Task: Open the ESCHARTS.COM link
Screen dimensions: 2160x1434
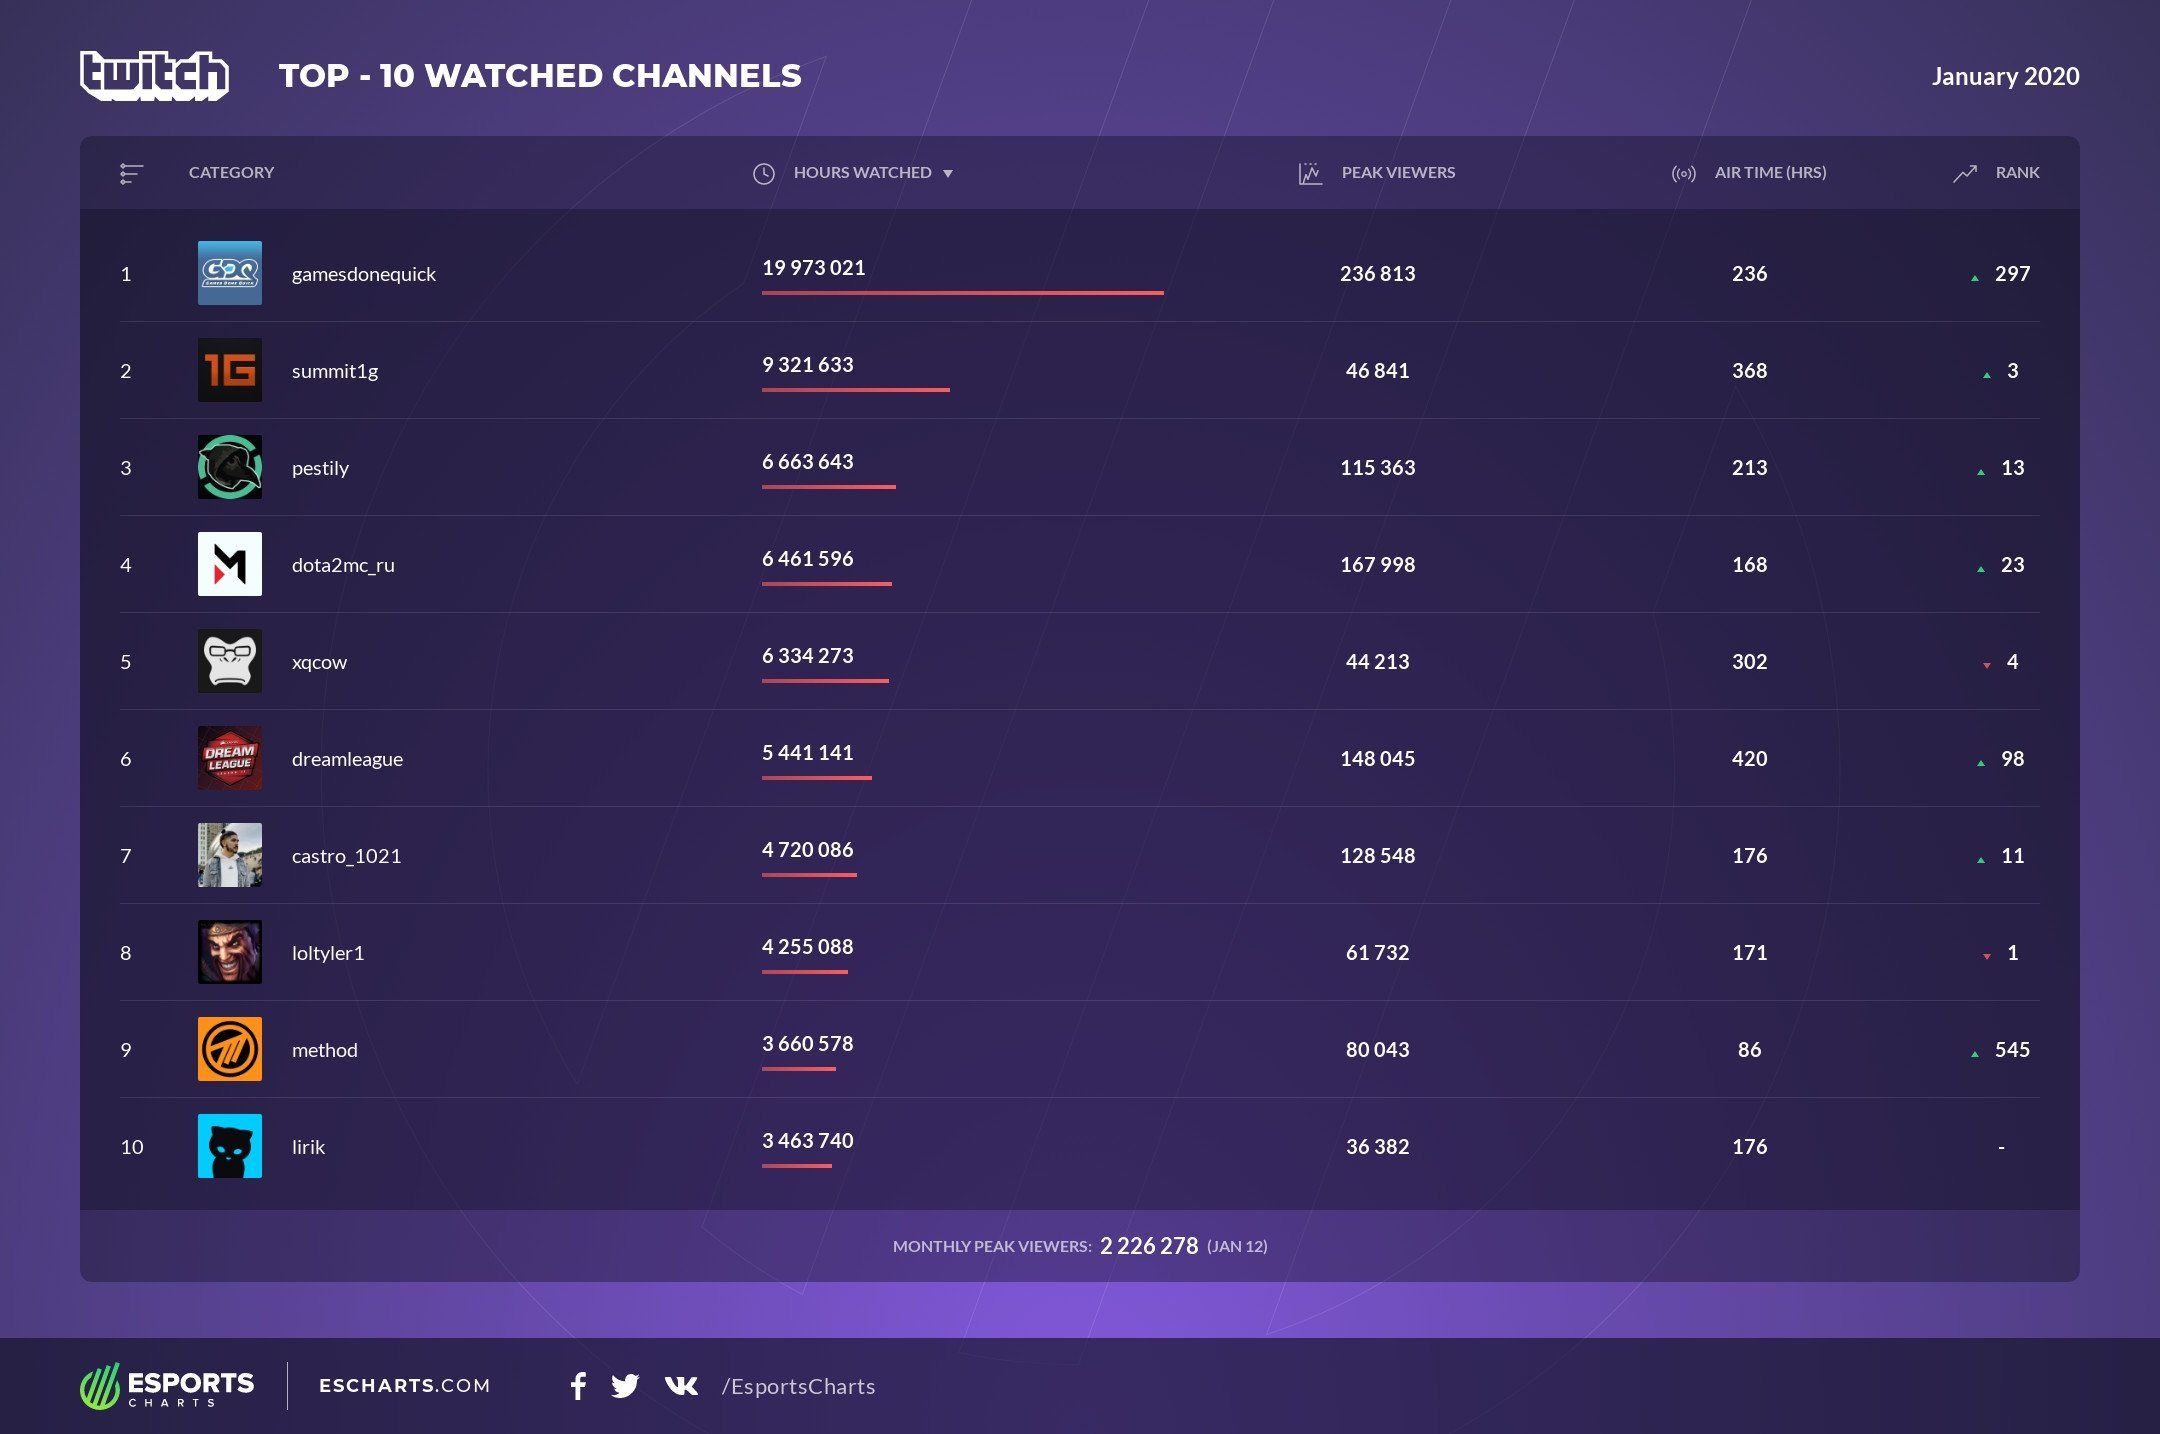Action: [x=404, y=1386]
